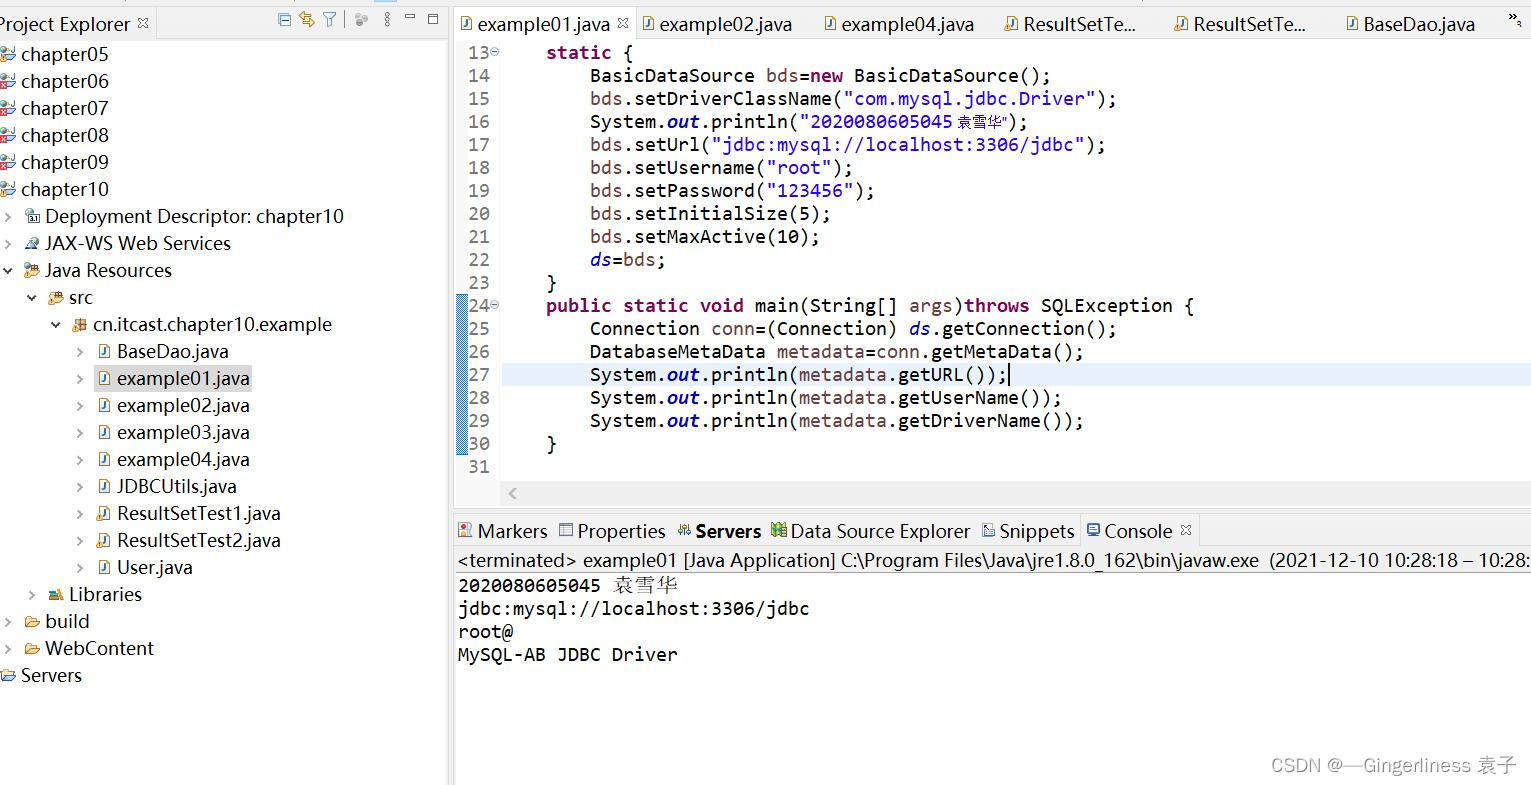Select example03.java in Project Explorer

[x=183, y=432]
